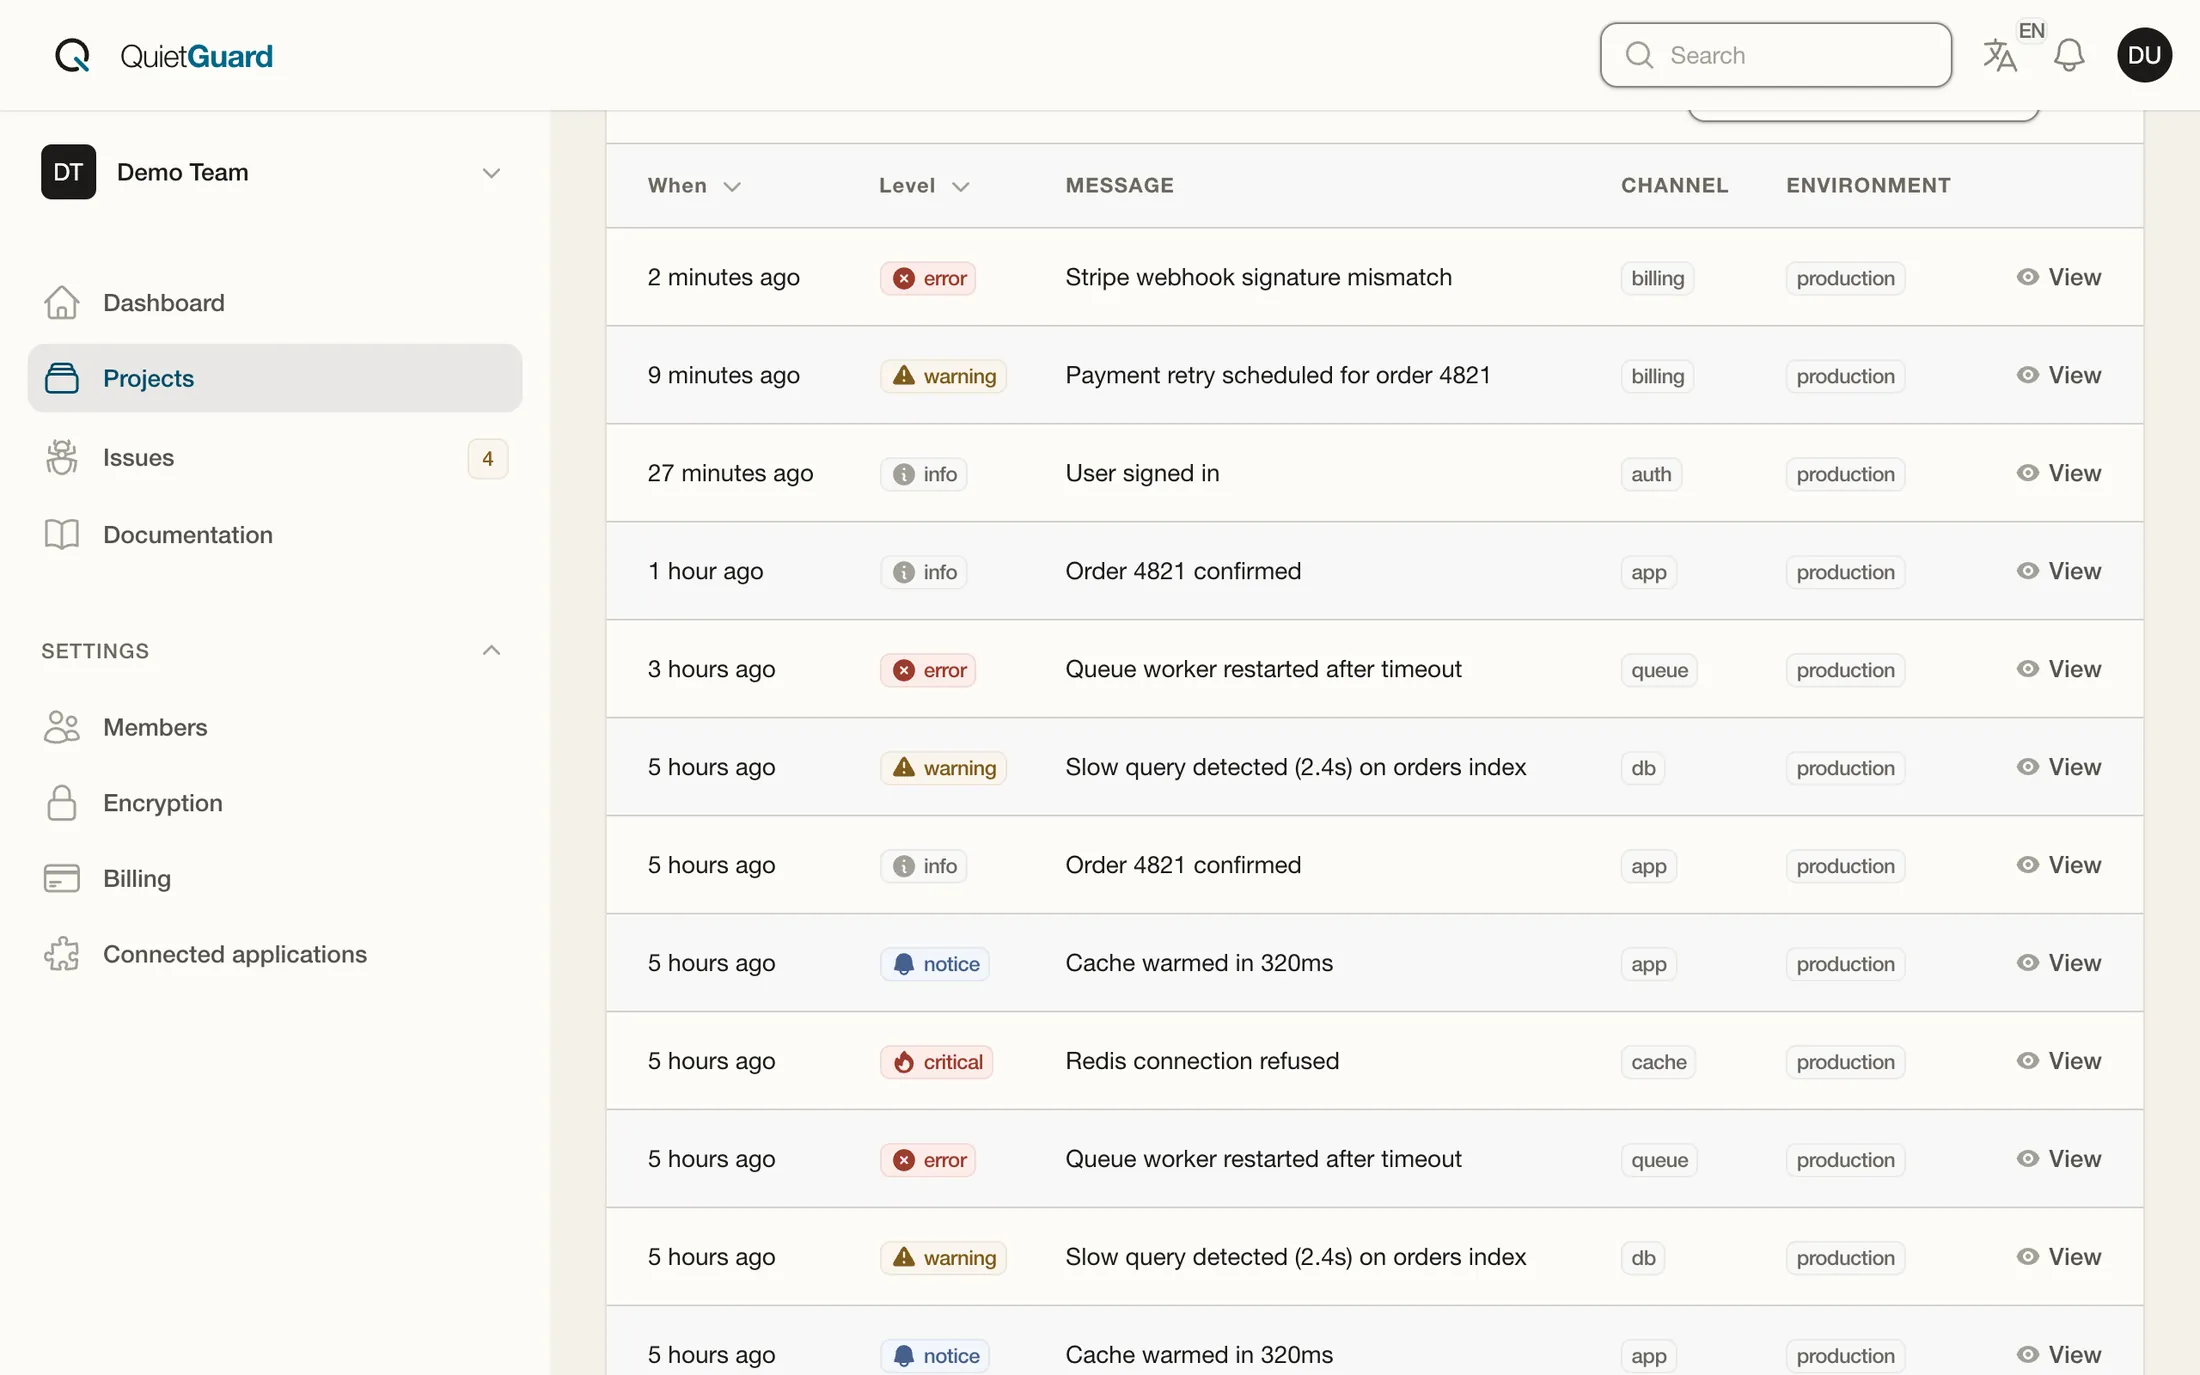
Task: Click auth channel tag
Action: [1651, 474]
